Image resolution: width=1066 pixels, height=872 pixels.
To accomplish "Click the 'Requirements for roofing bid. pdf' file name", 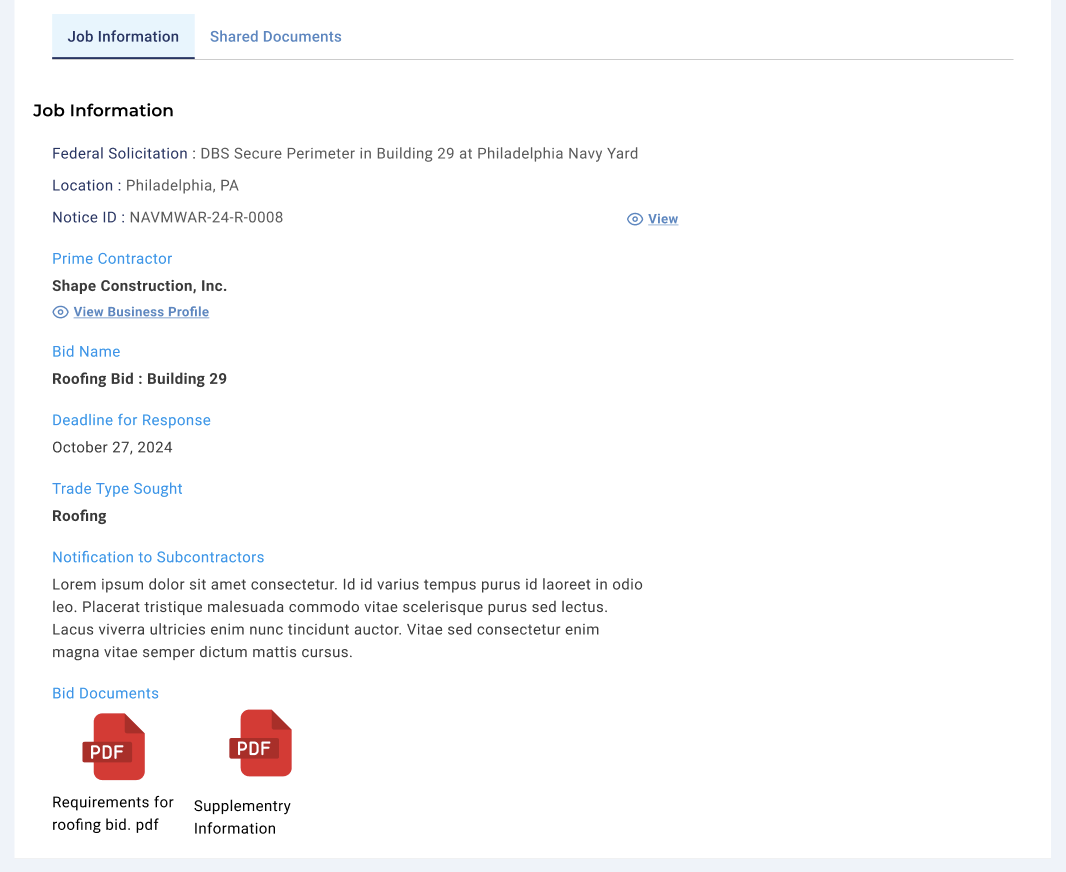I will point(113,814).
